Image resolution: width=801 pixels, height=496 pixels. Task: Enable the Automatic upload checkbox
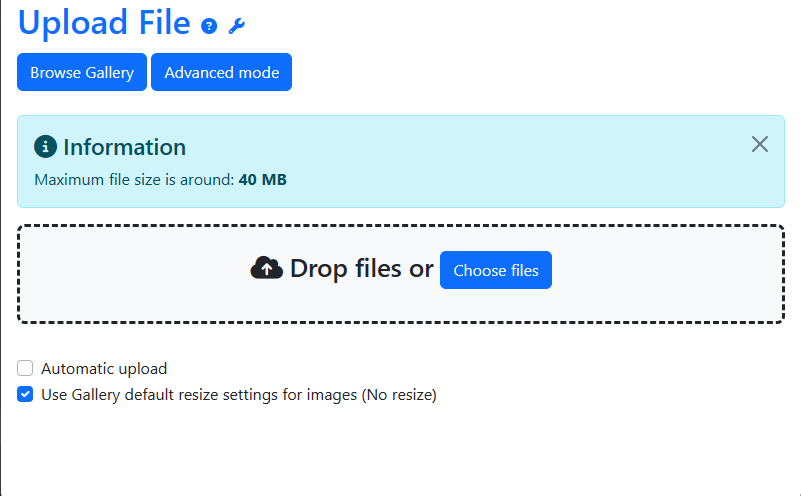[x=25, y=368]
